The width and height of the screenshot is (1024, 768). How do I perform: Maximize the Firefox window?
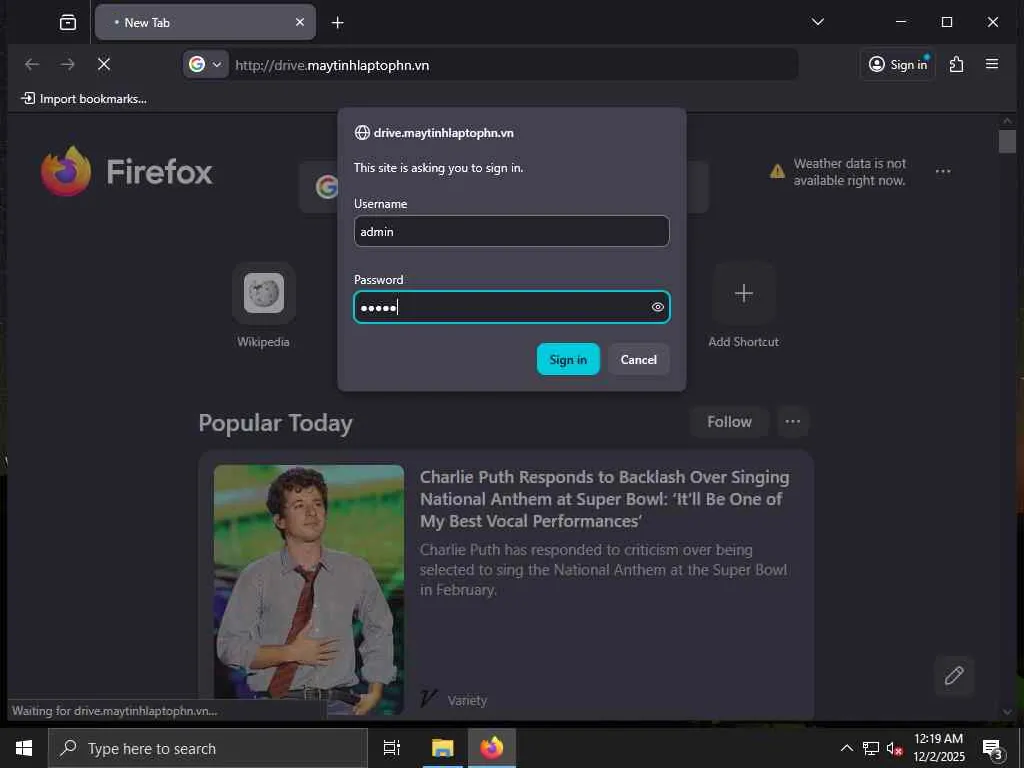[x=947, y=22]
